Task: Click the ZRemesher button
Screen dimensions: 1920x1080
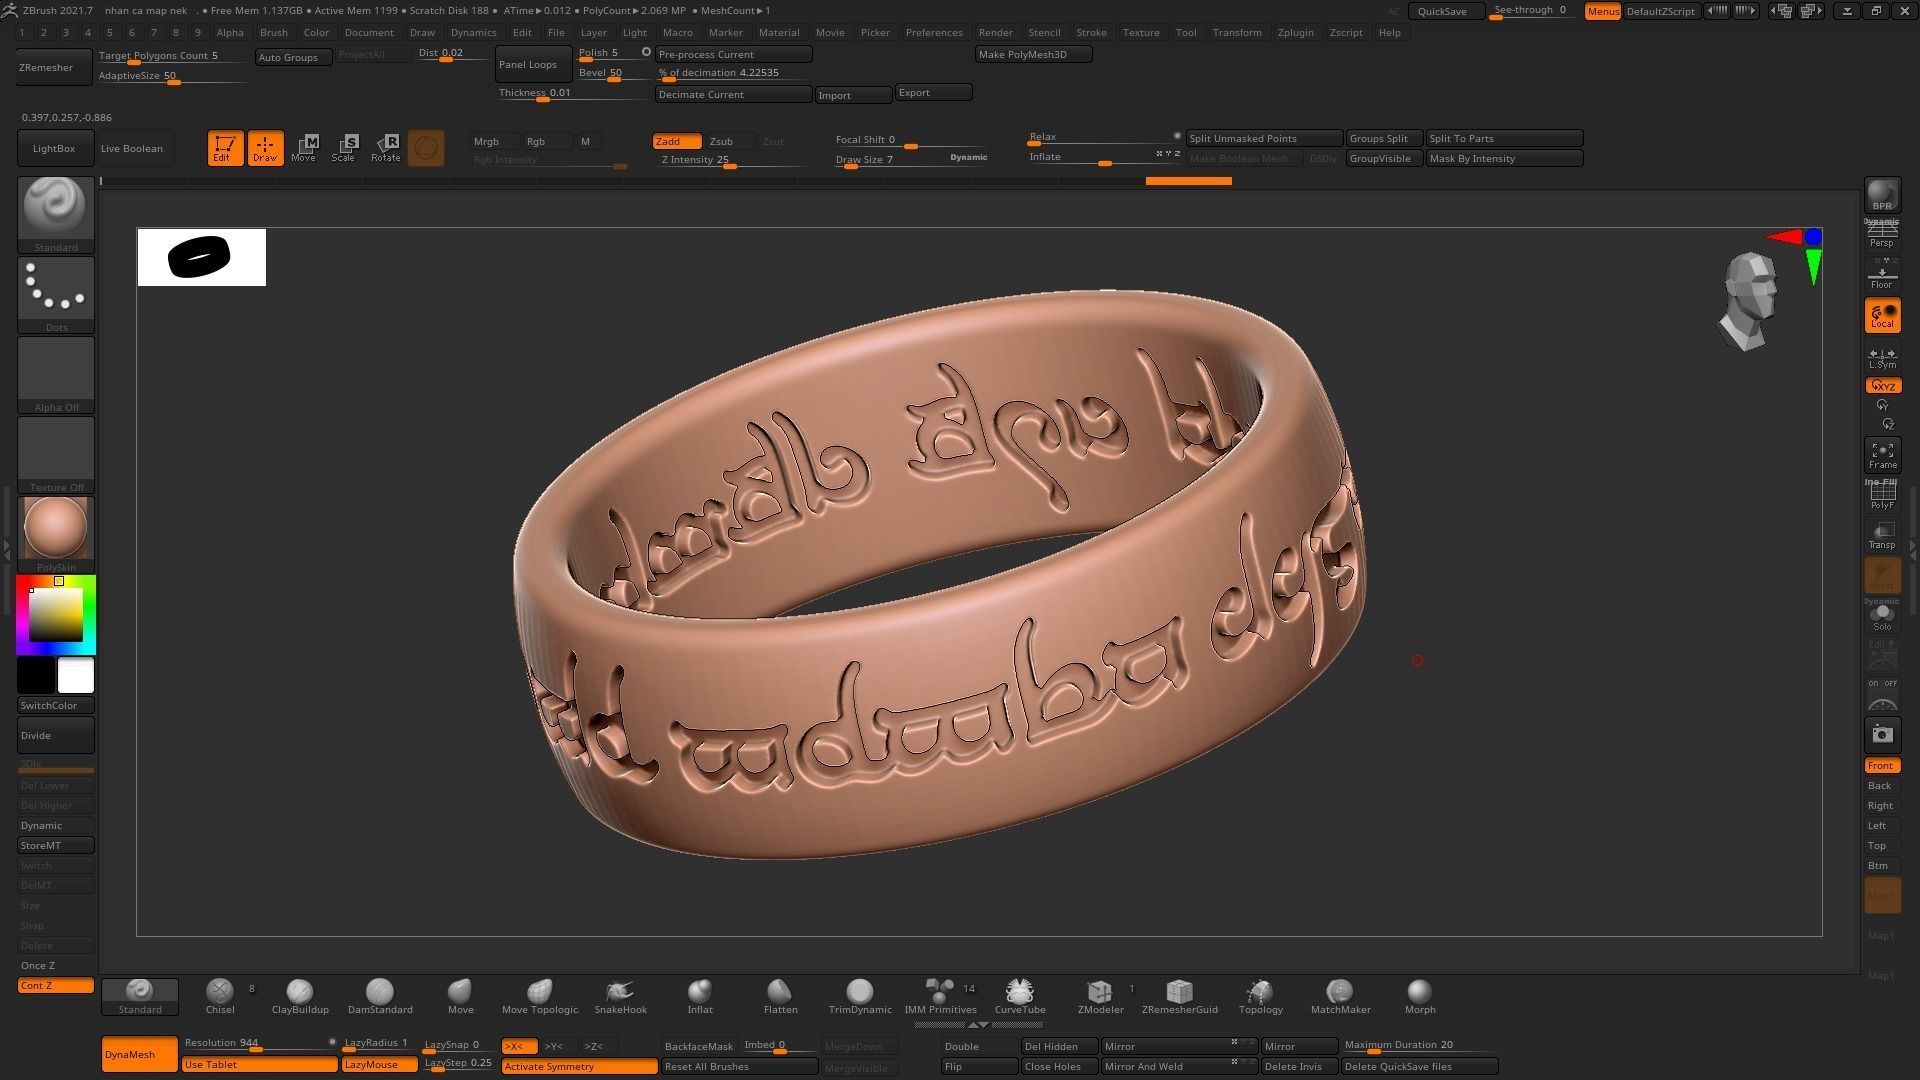Action: point(55,67)
